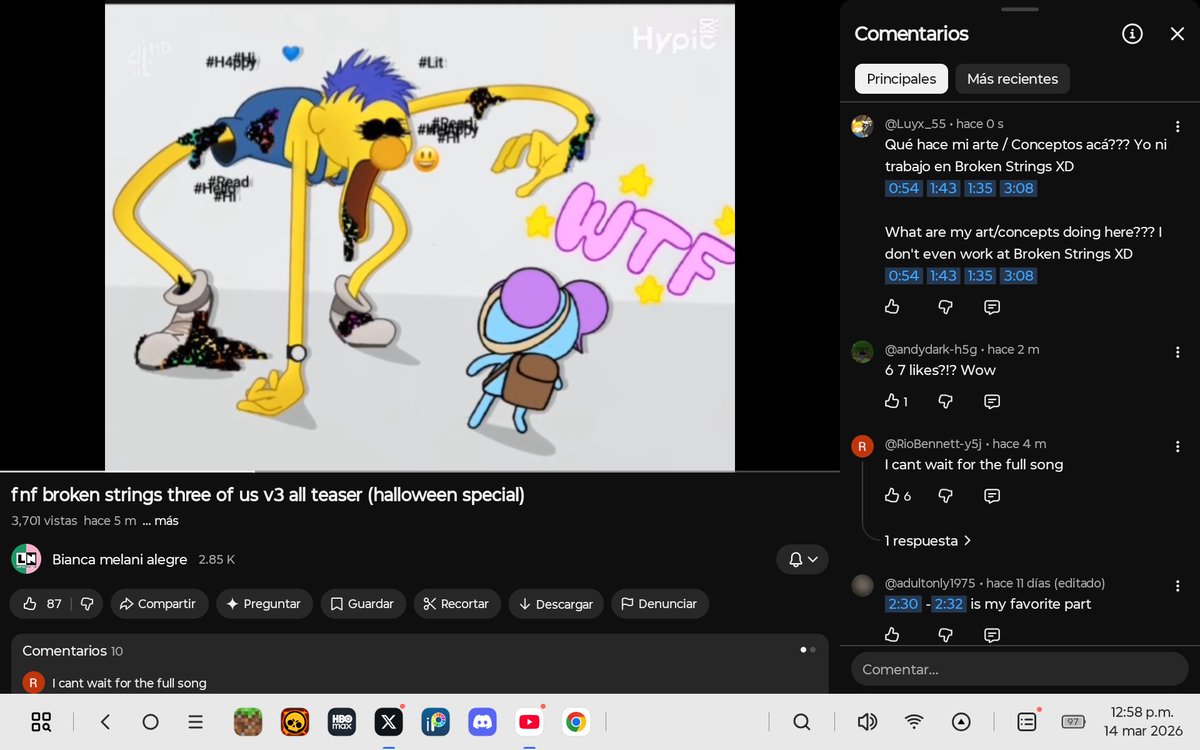1200x750 pixels.
Task: Dislike the video
Action: click(x=87, y=604)
